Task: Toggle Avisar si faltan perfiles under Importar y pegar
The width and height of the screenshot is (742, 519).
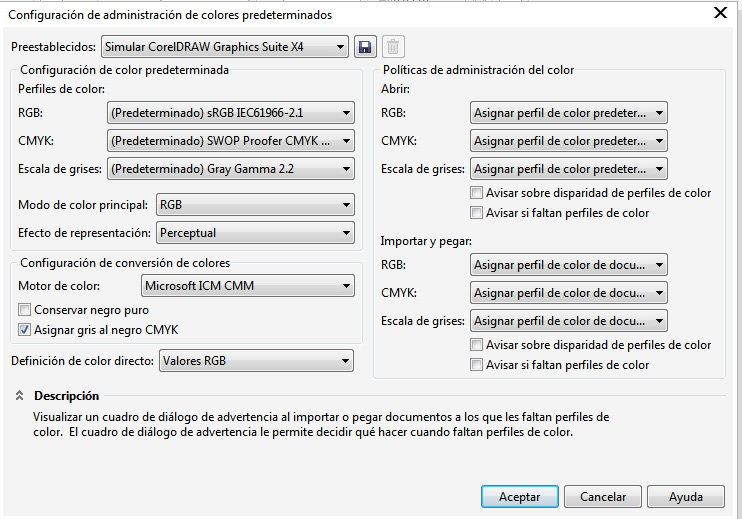Action: (x=476, y=365)
